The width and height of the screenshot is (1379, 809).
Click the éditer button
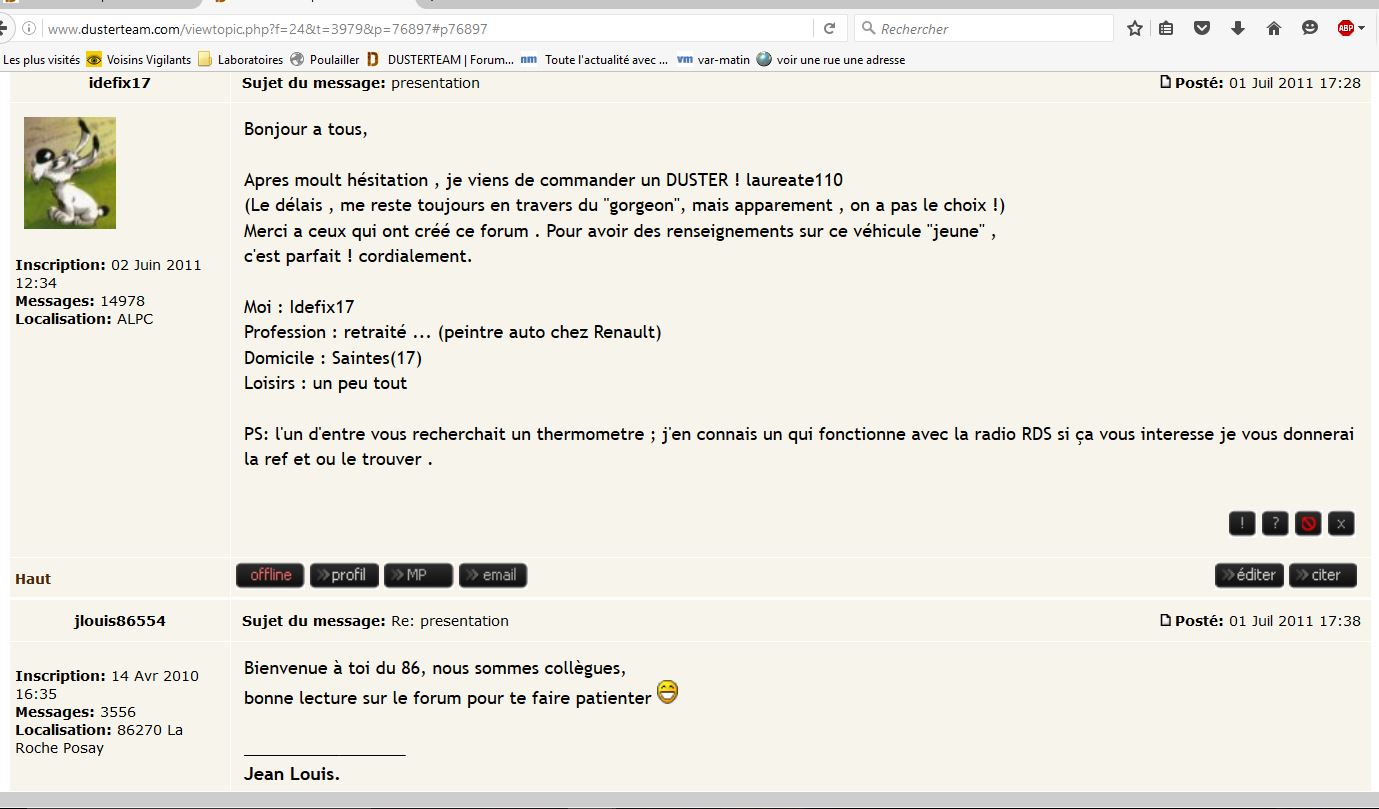1249,575
